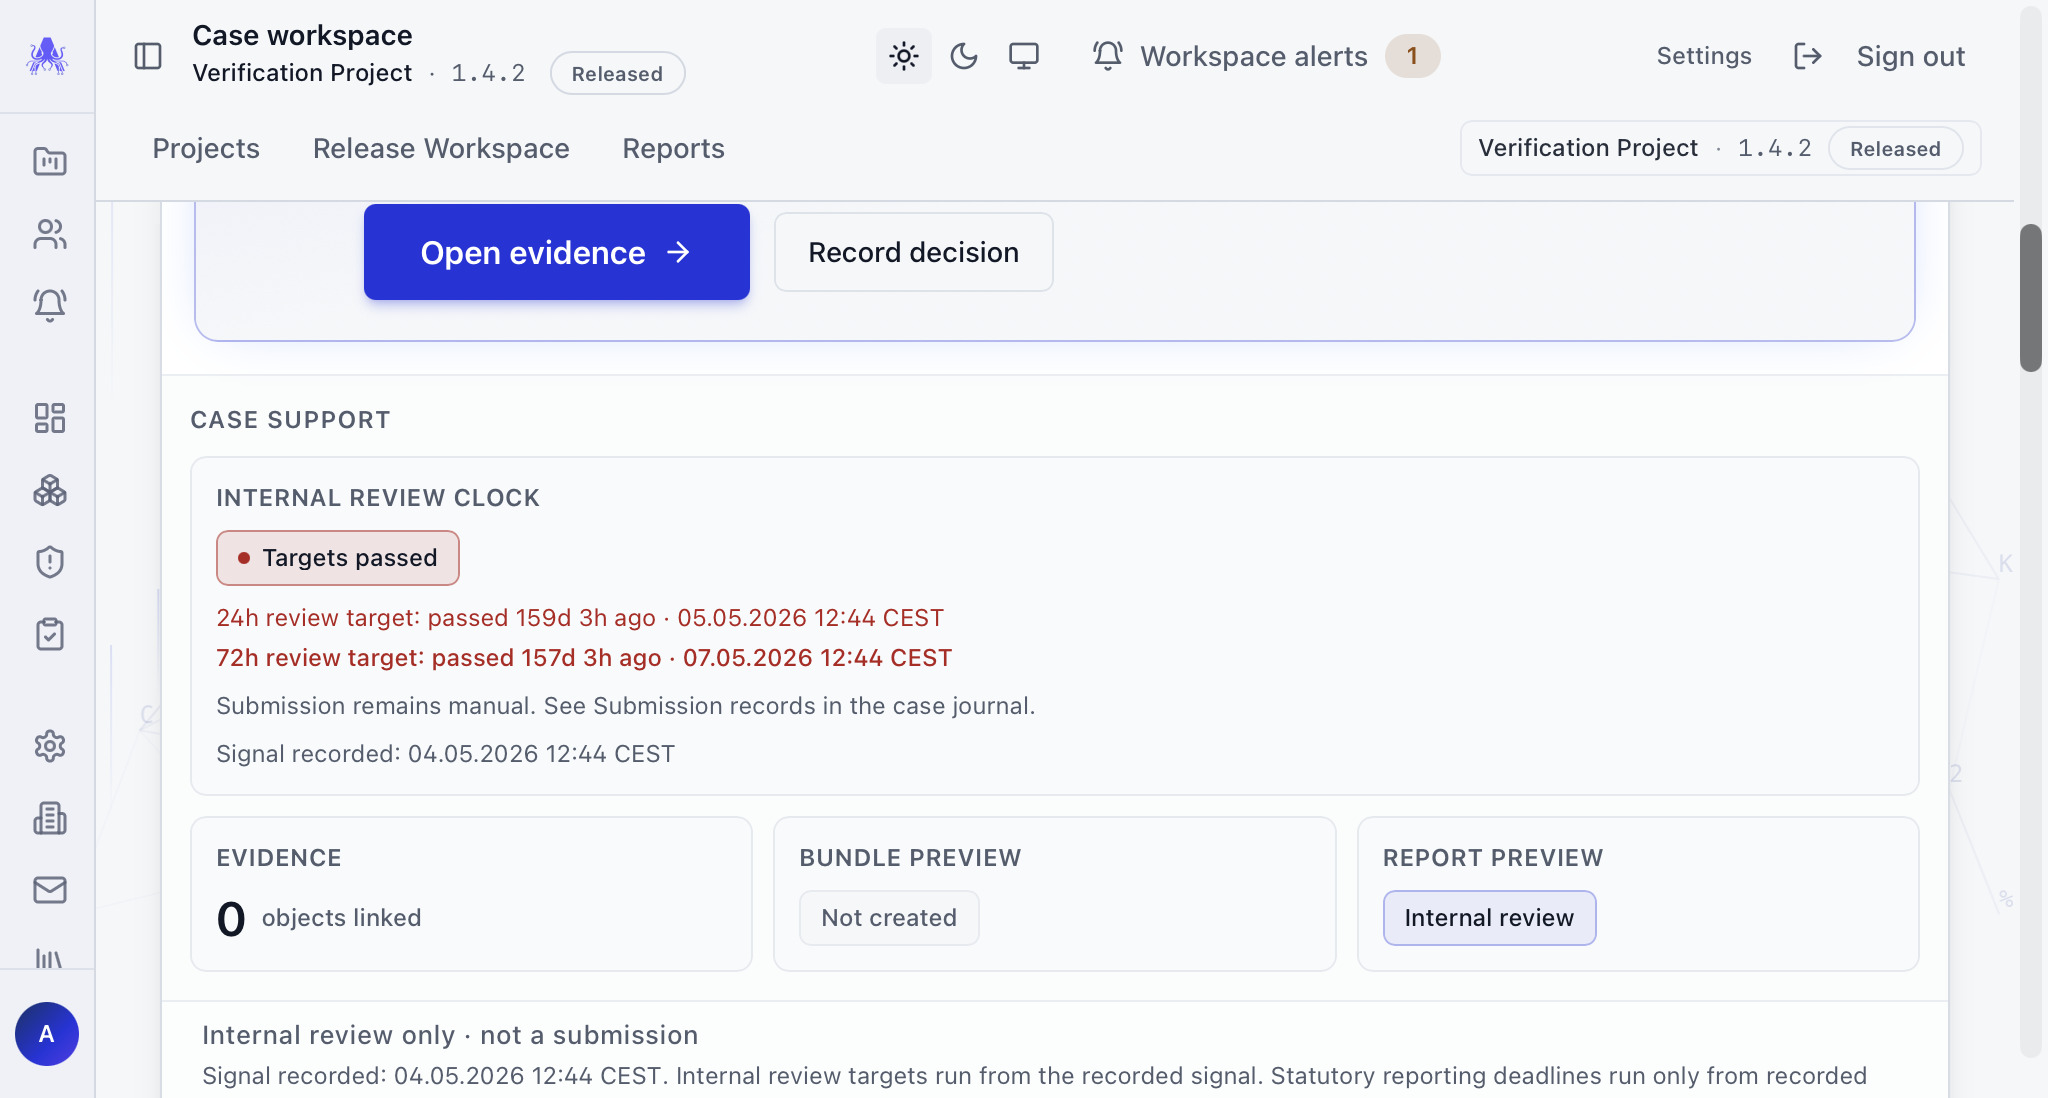
Task: Open the library sidebar icon
Action: pos(49,958)
